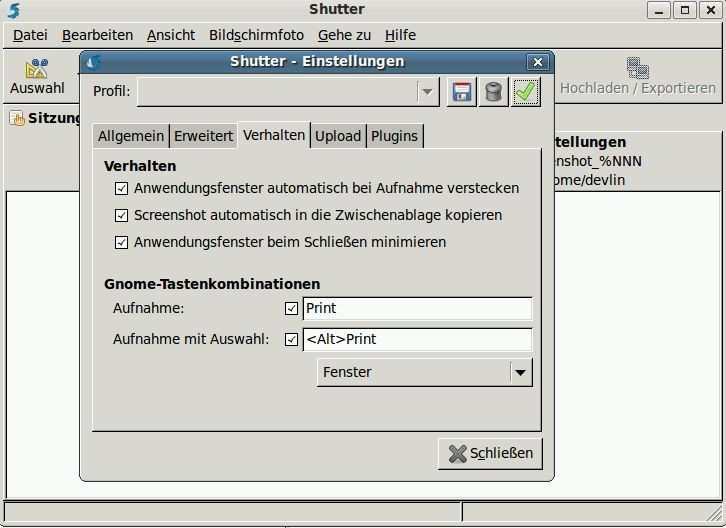This screenshot has height=528, width=726.
Task: Click the <Alt>Print key combination field
Action: pos(418,339)
